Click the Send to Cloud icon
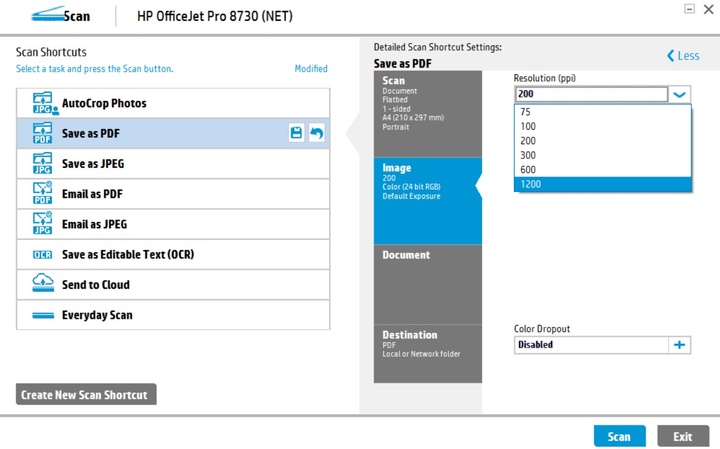 [42, 285]
